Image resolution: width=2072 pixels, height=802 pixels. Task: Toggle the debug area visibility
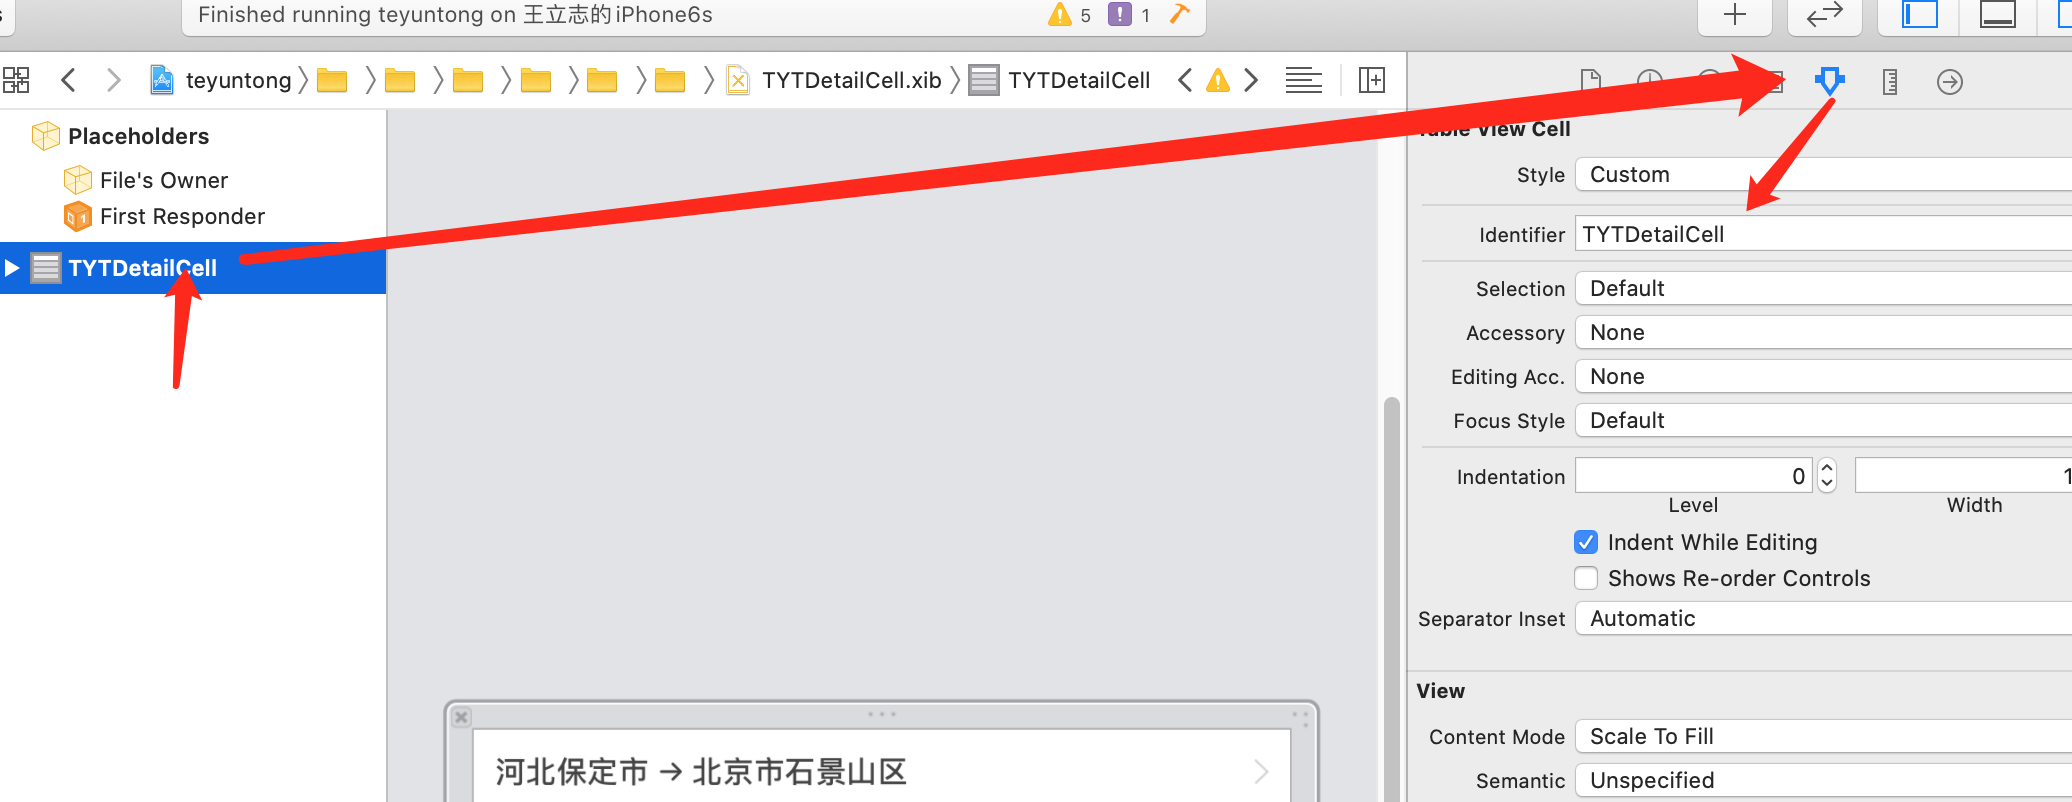click(x=1997, y=15)
